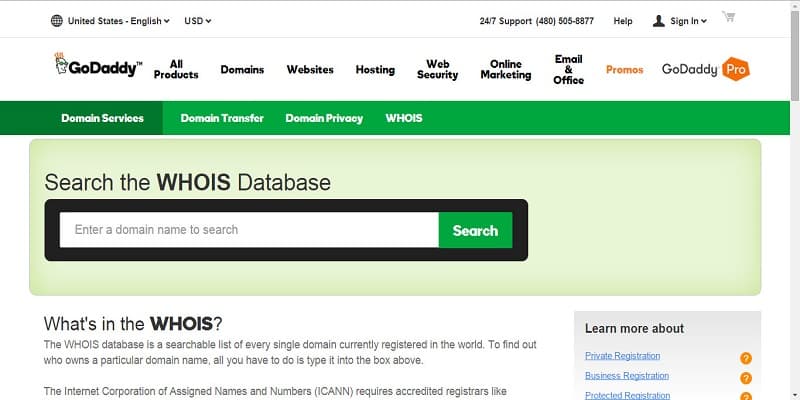This screenshot has width=800, height=400.
Task: Open the GoDaddy Pro badge
Action: tap(706, 69)
